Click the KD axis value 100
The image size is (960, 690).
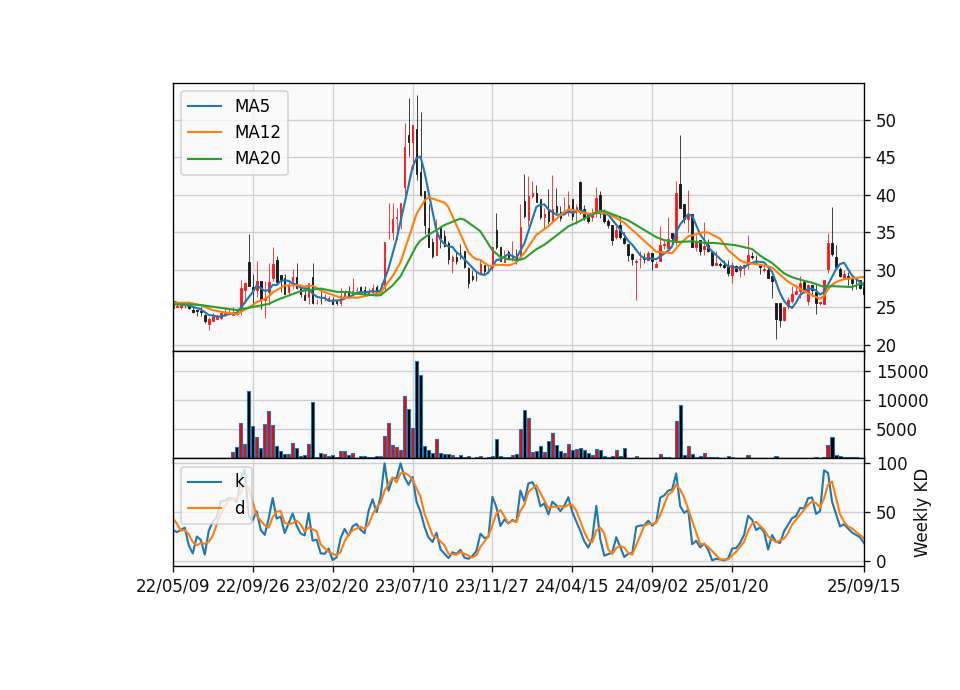891,464
